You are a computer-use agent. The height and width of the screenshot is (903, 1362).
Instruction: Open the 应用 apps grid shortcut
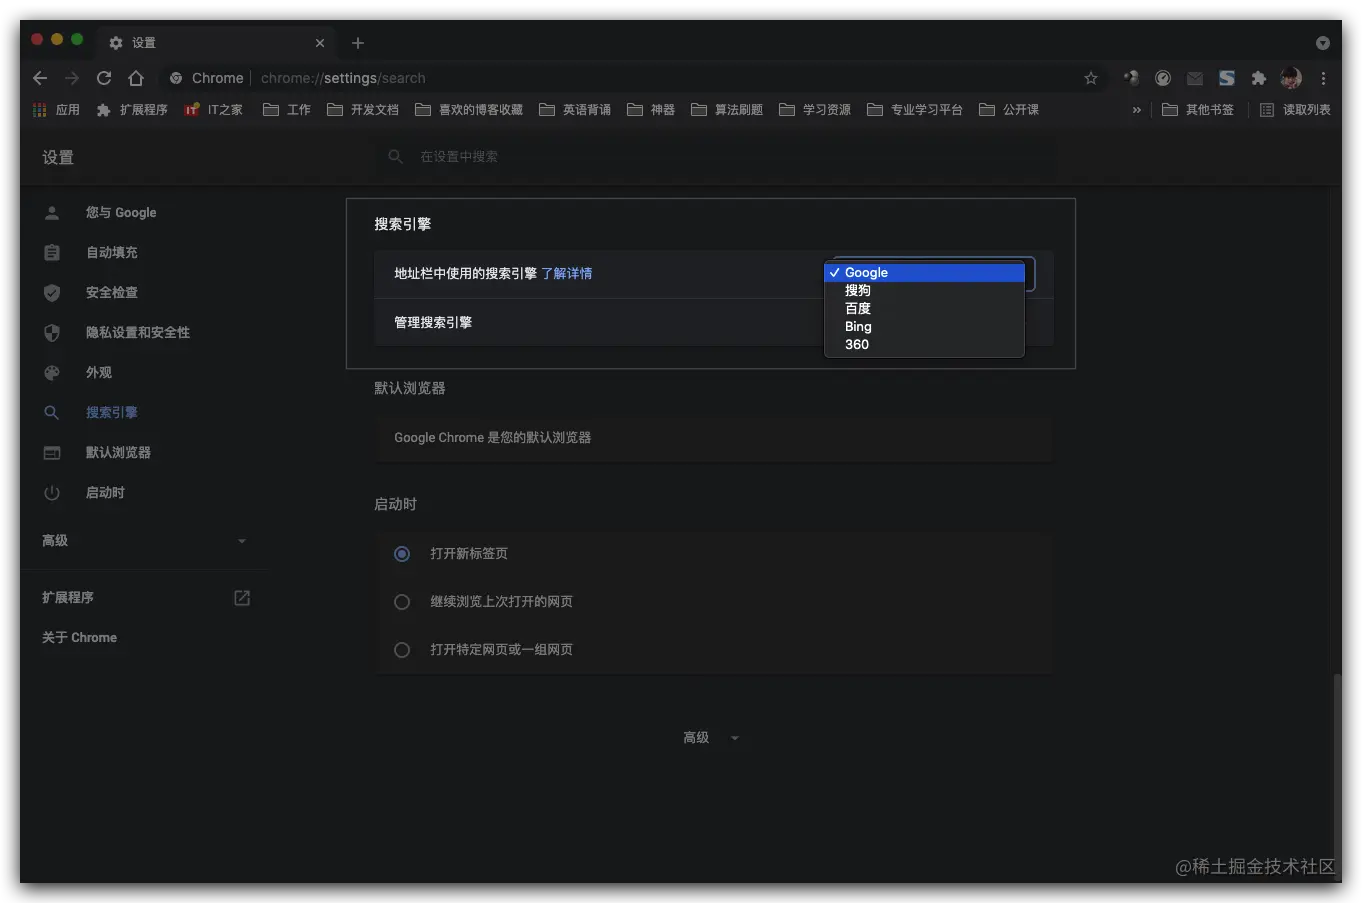pos(56,110)
